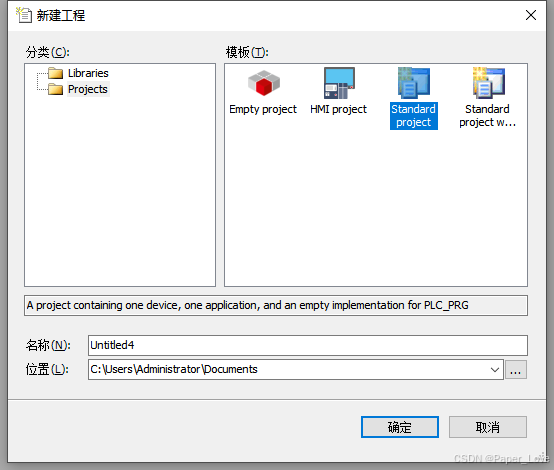554x470 pixels.
Task: Focus the project name field Untitled4
Action: tap(308, 345)
